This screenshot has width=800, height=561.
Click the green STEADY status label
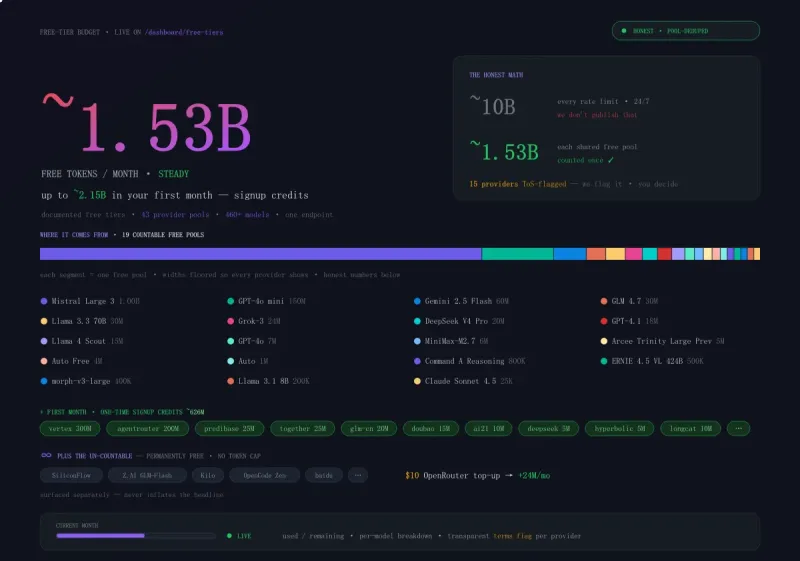(173, 174)
